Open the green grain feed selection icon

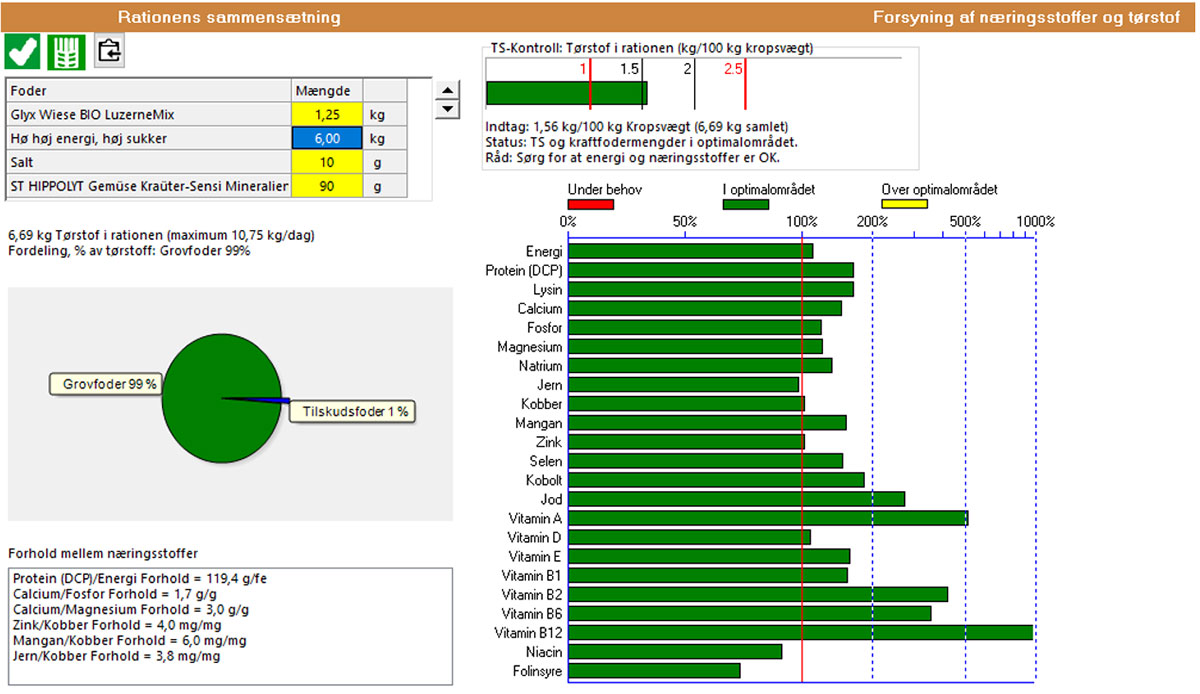64,51
